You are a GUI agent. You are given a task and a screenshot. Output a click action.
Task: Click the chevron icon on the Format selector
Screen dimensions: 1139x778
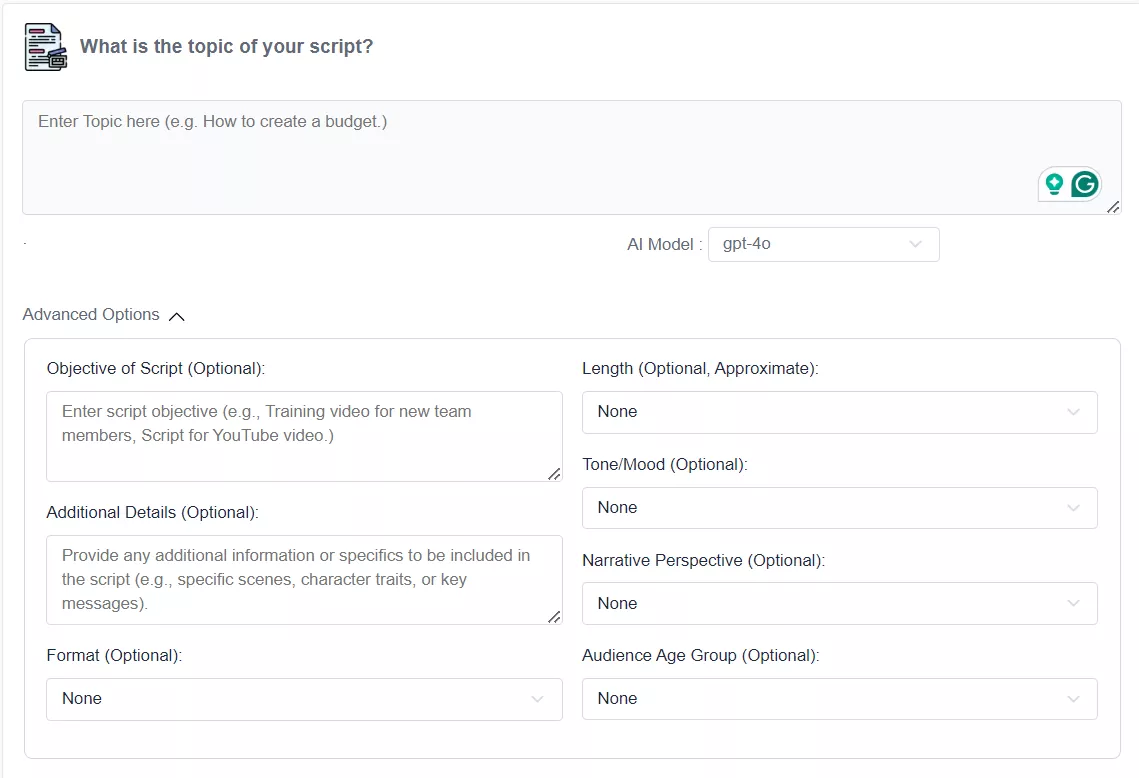(538, 699)
